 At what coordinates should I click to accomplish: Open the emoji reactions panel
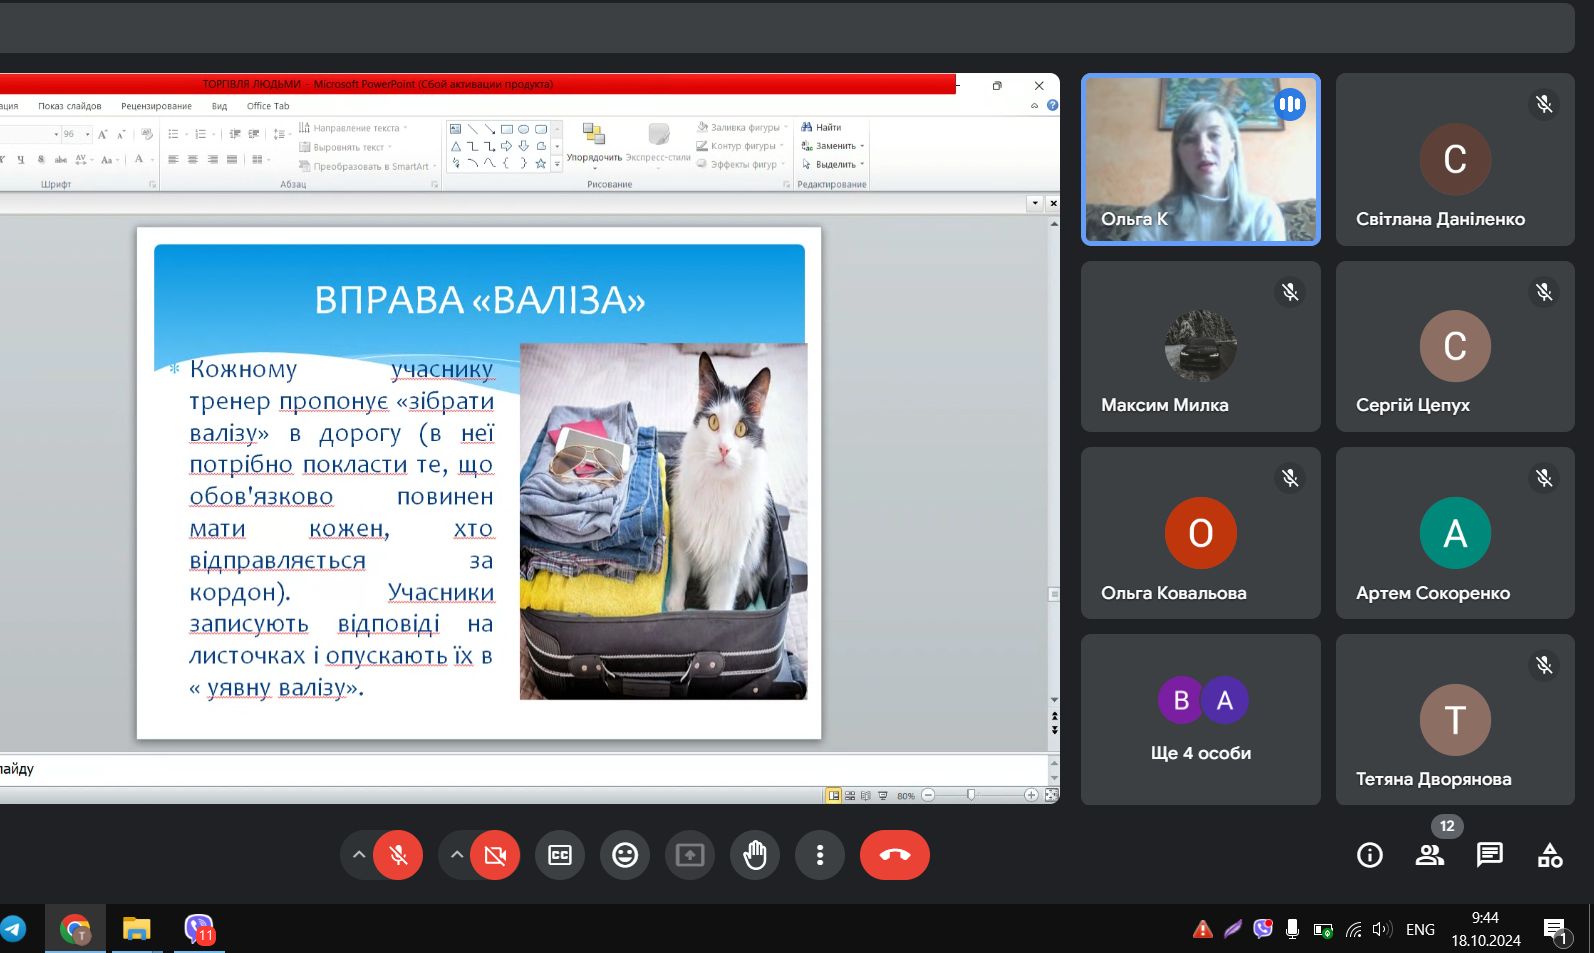tap(625, 855)
